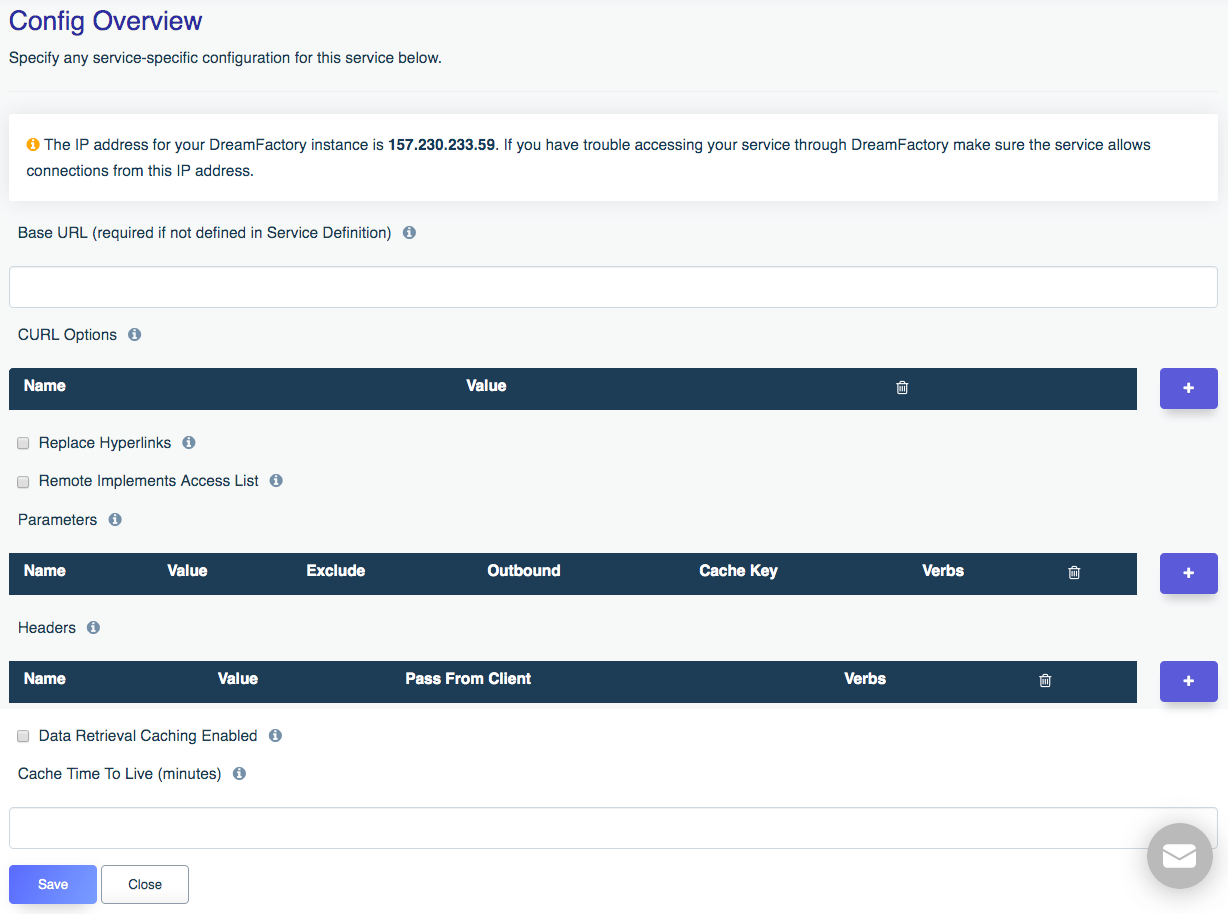Add a new Headers row with plus button
Image resolution: width=1228 pixels, height=914 pixels.
[x=1188, y=681]
